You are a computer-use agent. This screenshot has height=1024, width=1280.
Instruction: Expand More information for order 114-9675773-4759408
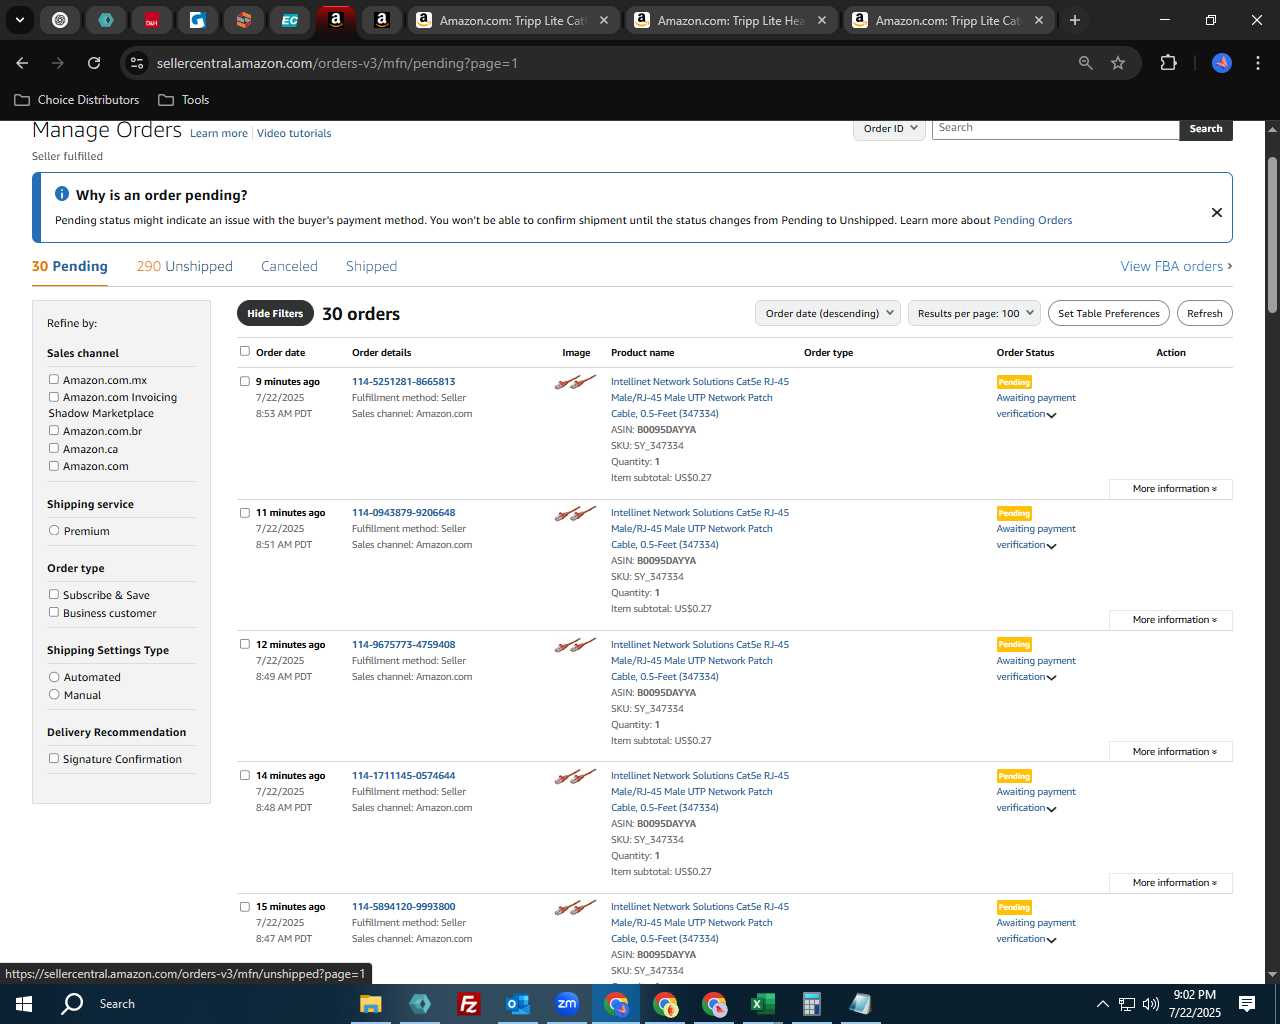[x=1171, y=752]
